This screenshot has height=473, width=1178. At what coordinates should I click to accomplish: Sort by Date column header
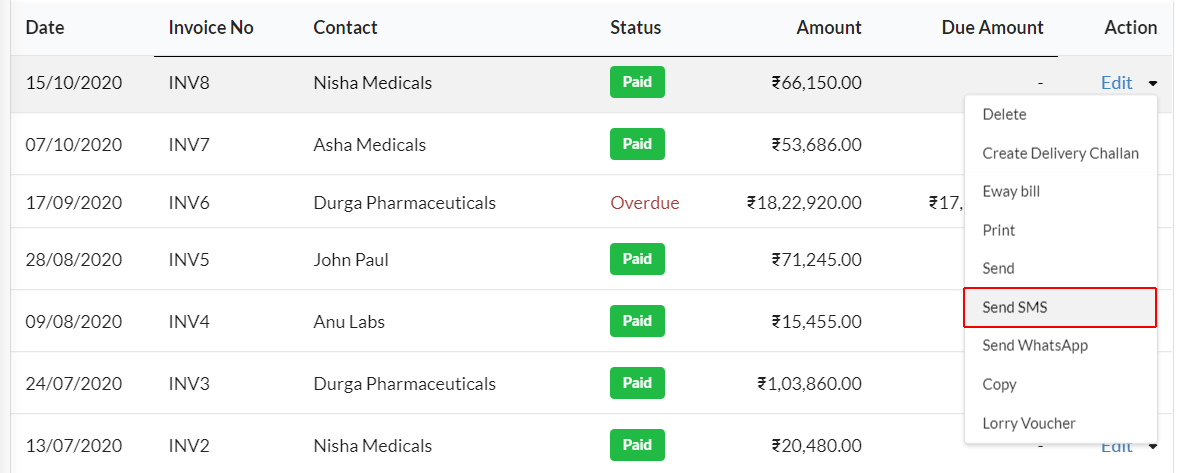tap(45, 28)
